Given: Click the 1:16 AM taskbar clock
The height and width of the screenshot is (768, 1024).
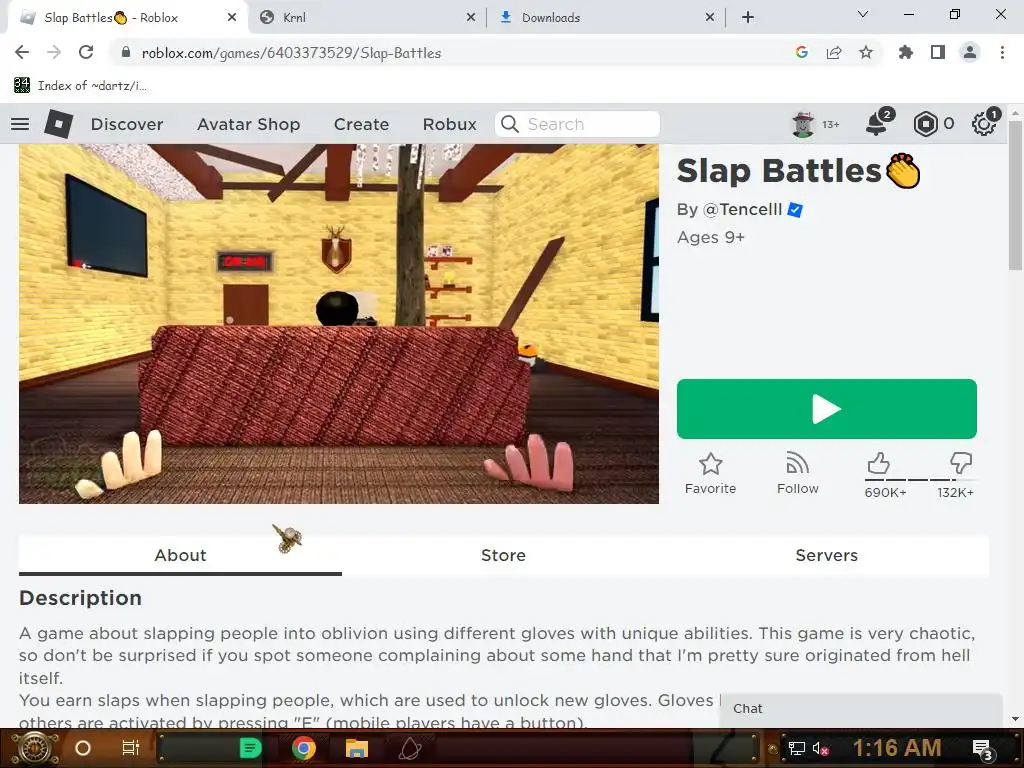Looking at the screenshot, I should pos(897,748).
